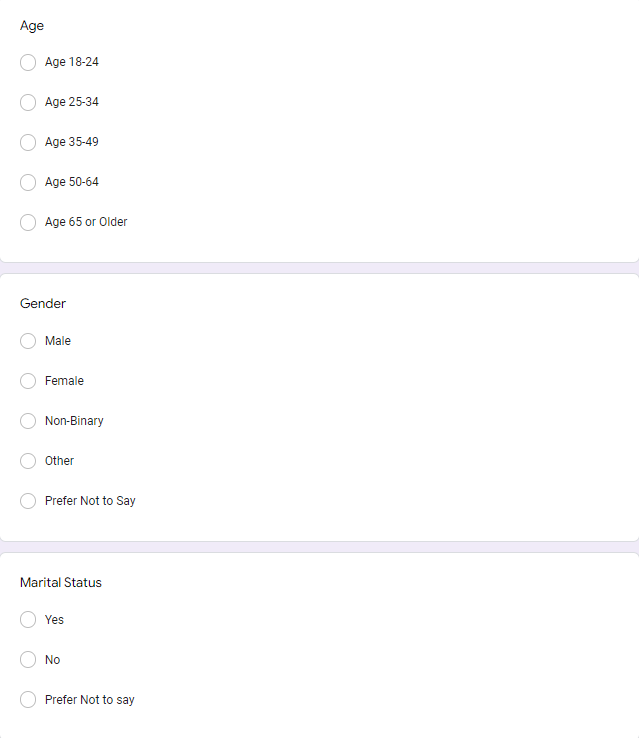Click the Age question title
Screen dimensions: 639x738
click(x=32, y=26)
